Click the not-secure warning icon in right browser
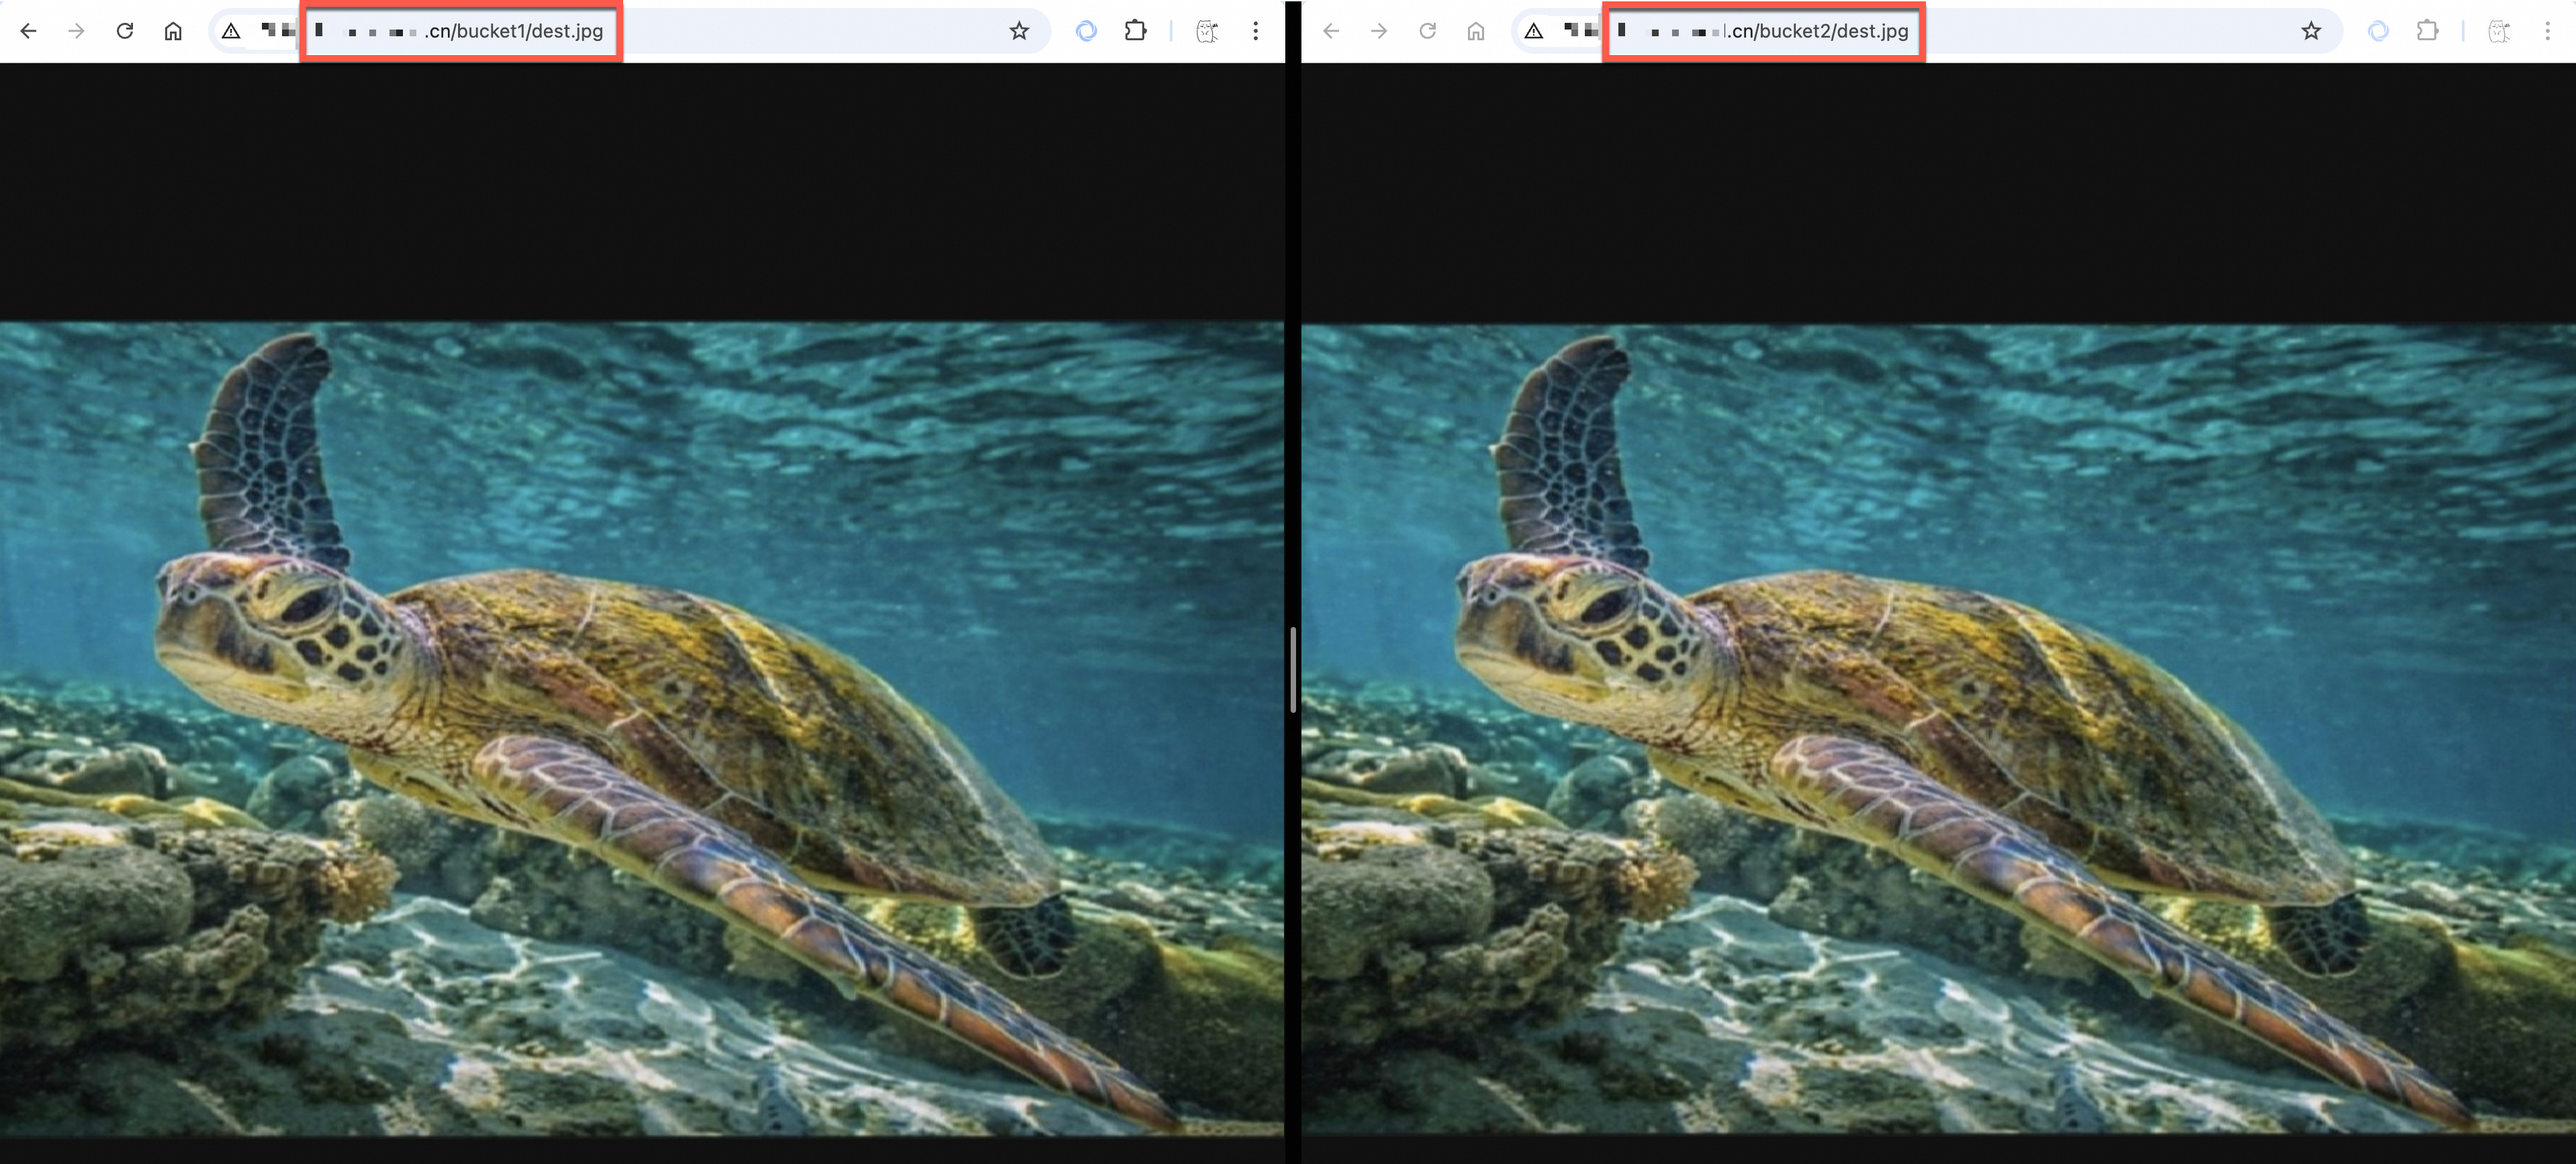This screenshot has width=2576, height=1164. [1533, 31]
